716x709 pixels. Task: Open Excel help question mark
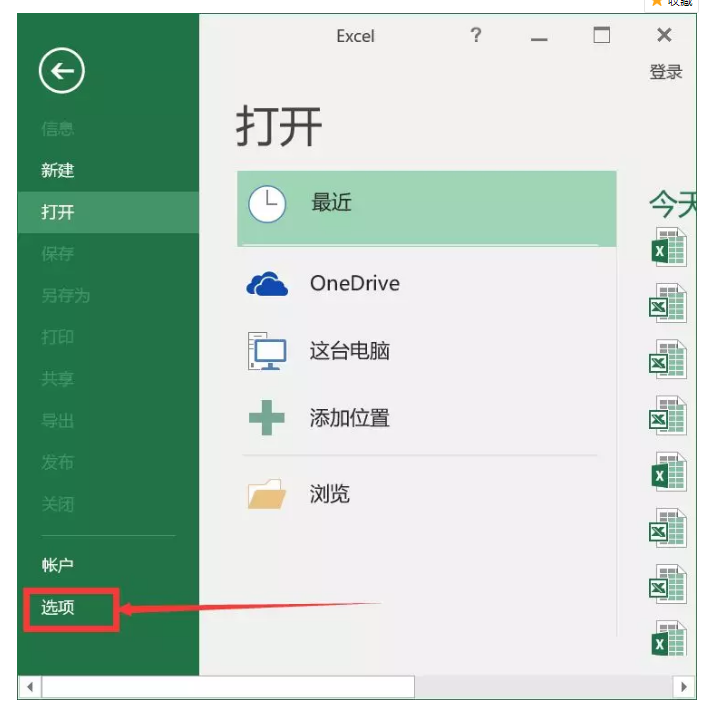476,35
